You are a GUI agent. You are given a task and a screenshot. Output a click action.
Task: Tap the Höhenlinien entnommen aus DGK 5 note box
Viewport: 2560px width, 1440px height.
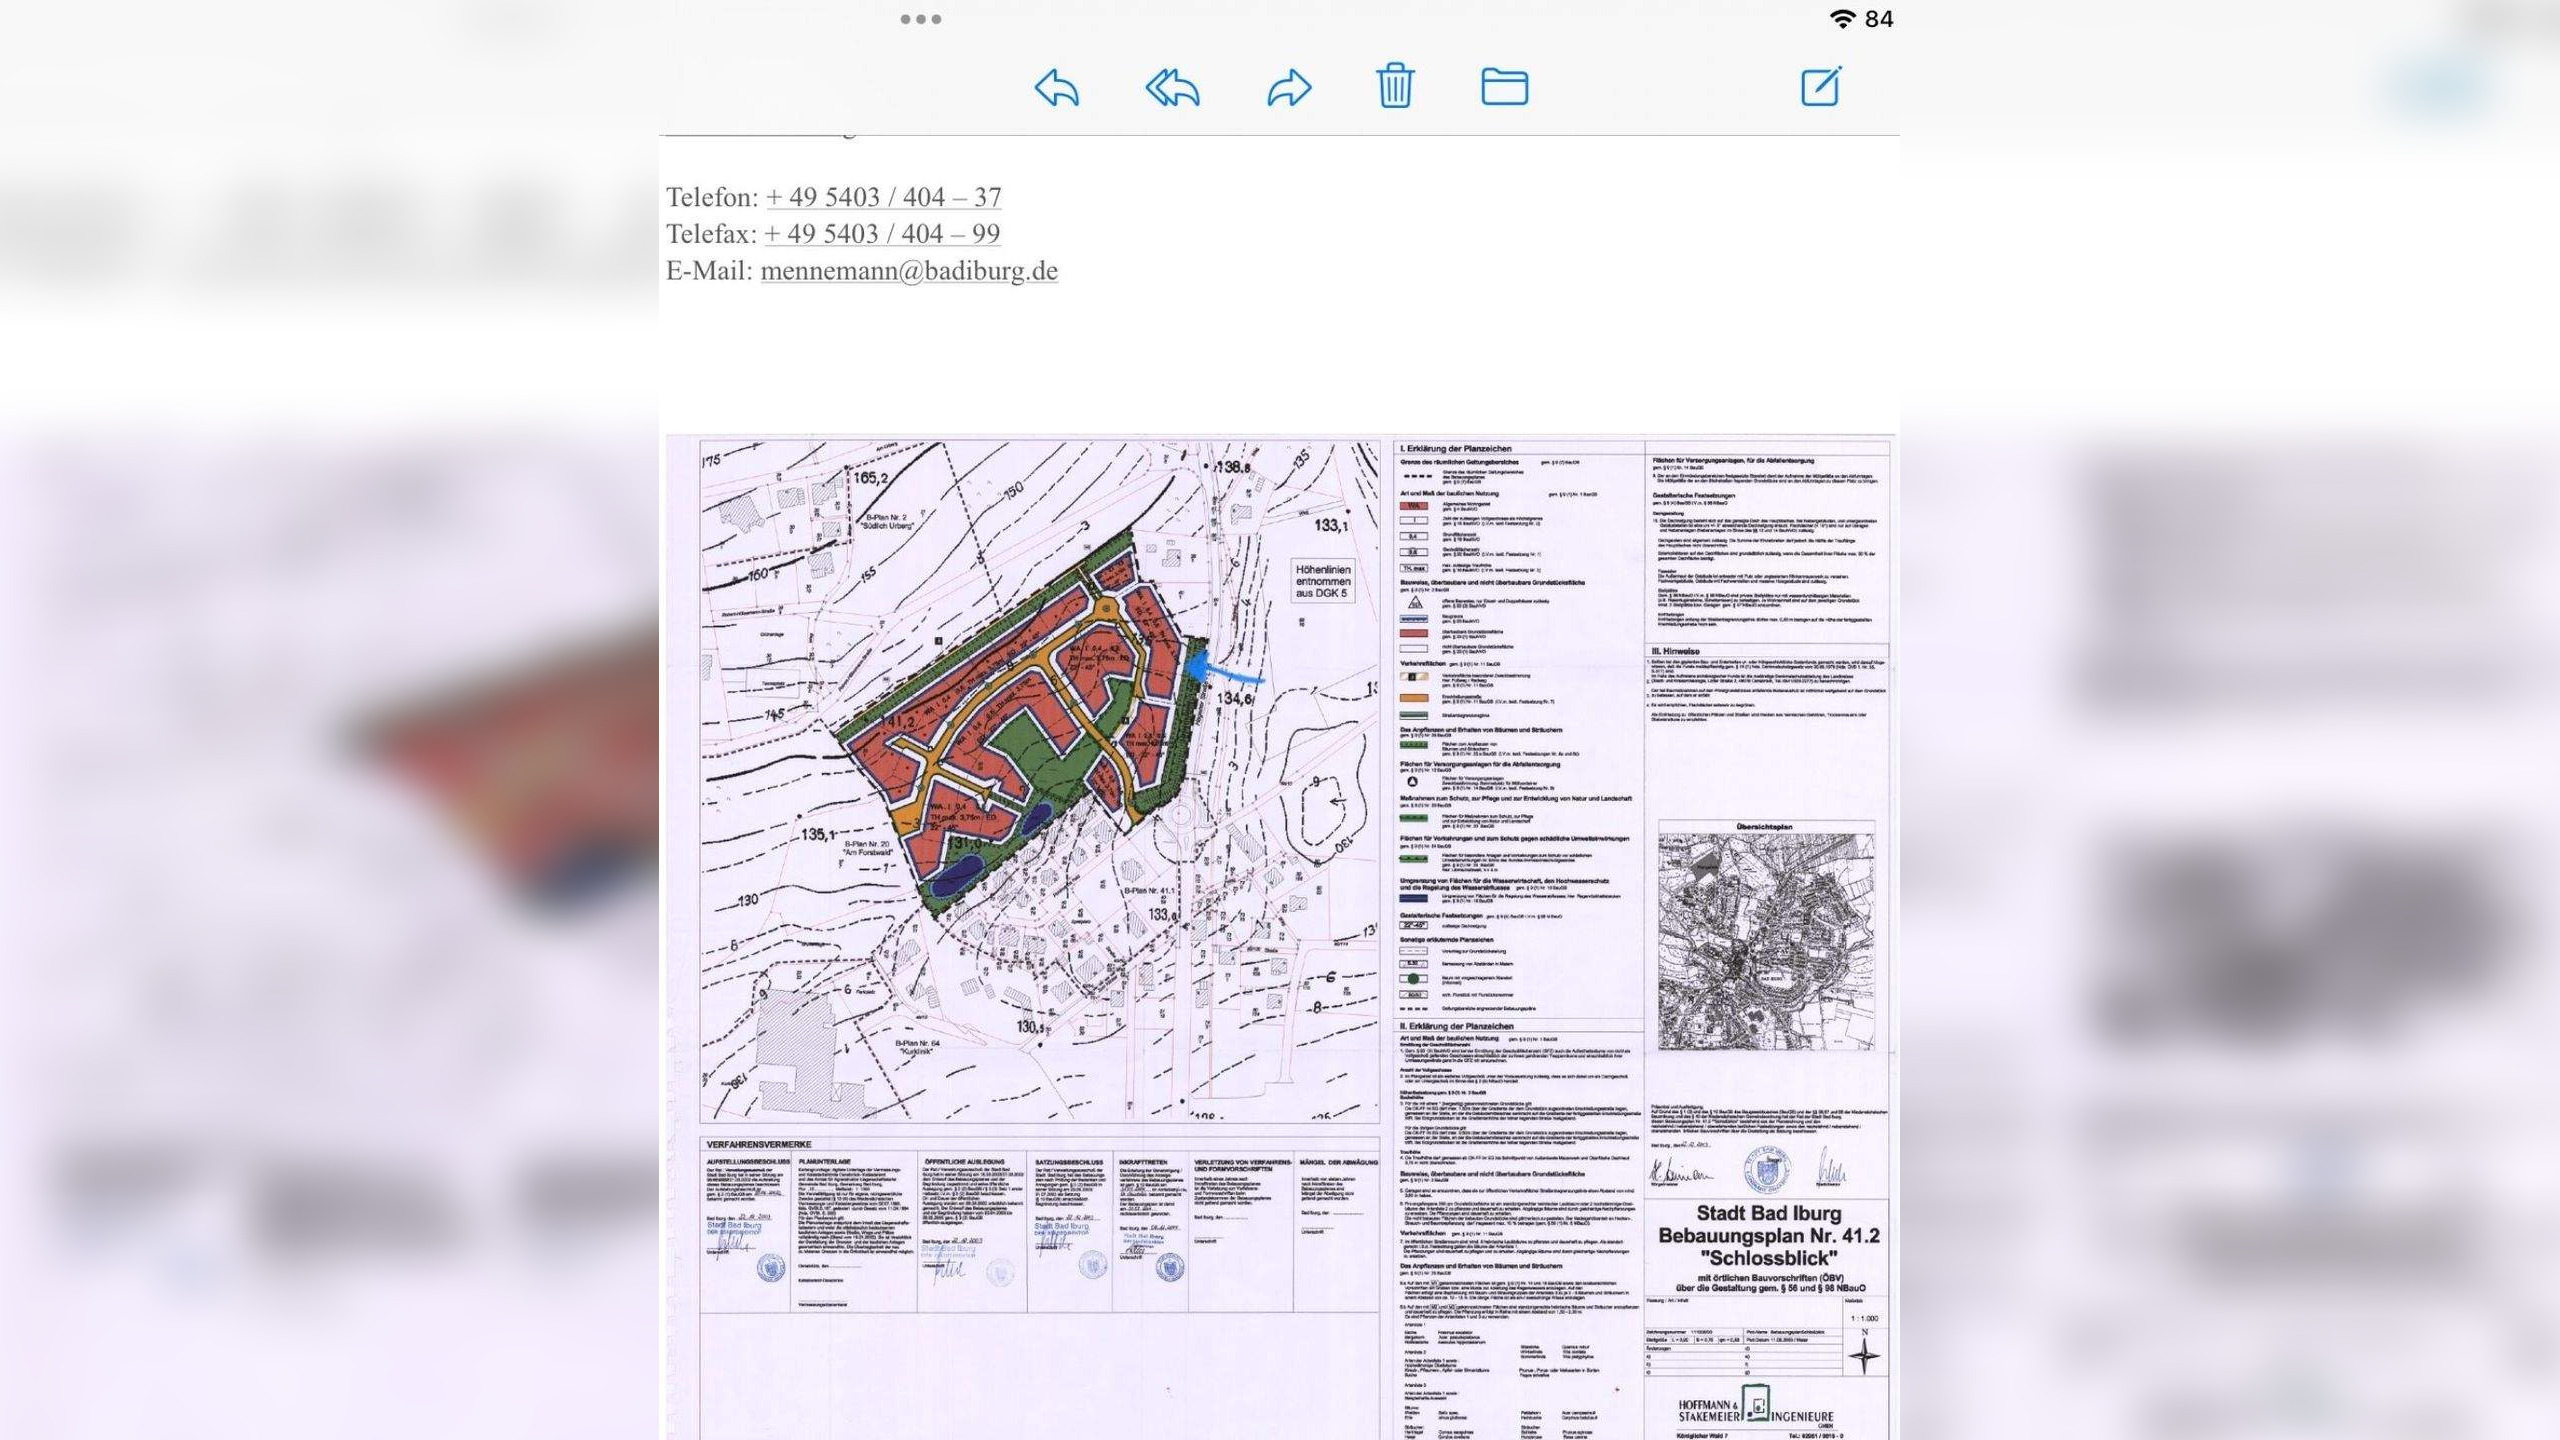(x=1322, y=580)
